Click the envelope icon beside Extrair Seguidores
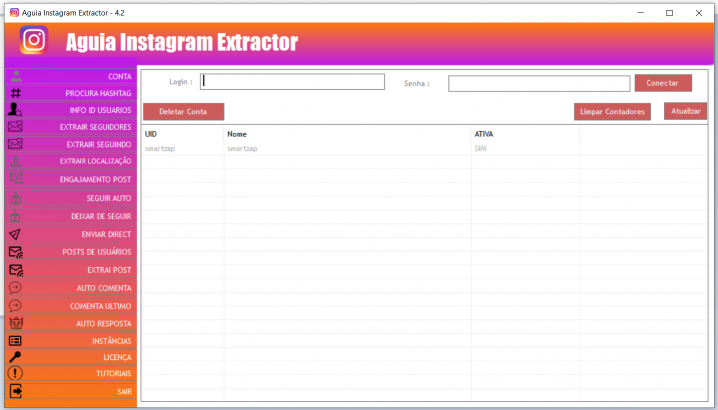The image size is (718, 410). pyautogui.click(x=15, y=126)
